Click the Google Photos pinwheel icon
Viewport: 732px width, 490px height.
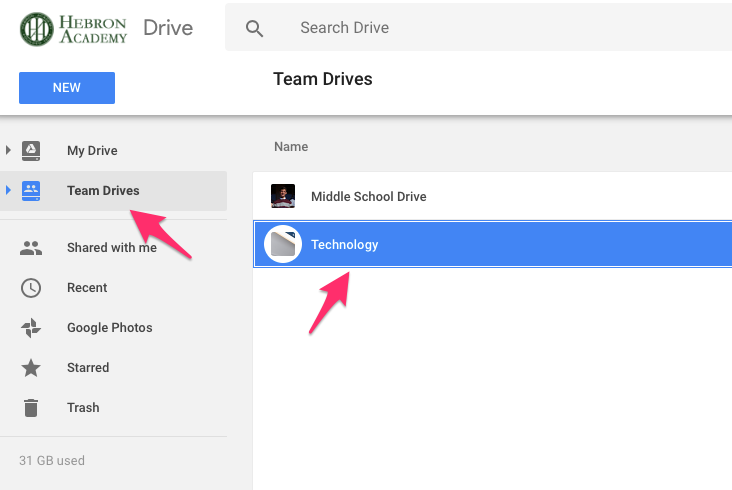pos(31,328)
